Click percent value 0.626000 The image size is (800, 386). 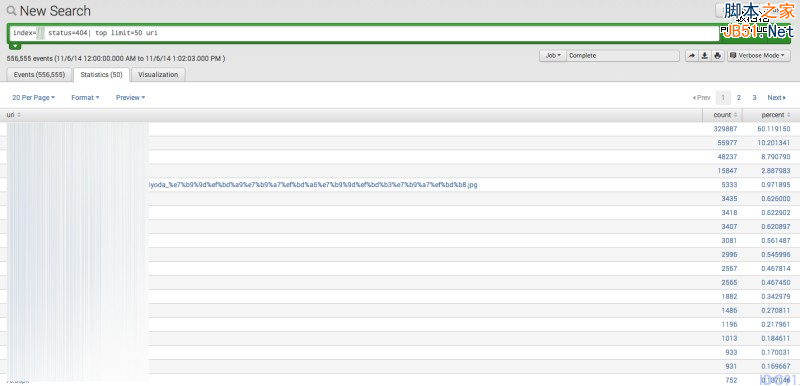point(776,198)
